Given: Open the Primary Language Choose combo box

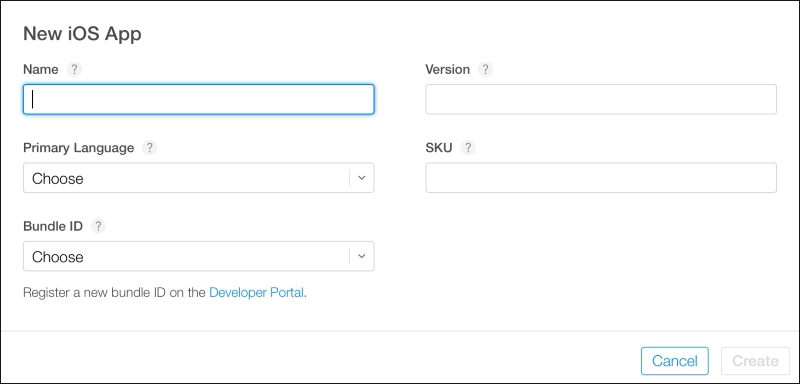Looking at the screenshot, I should 198,178.
